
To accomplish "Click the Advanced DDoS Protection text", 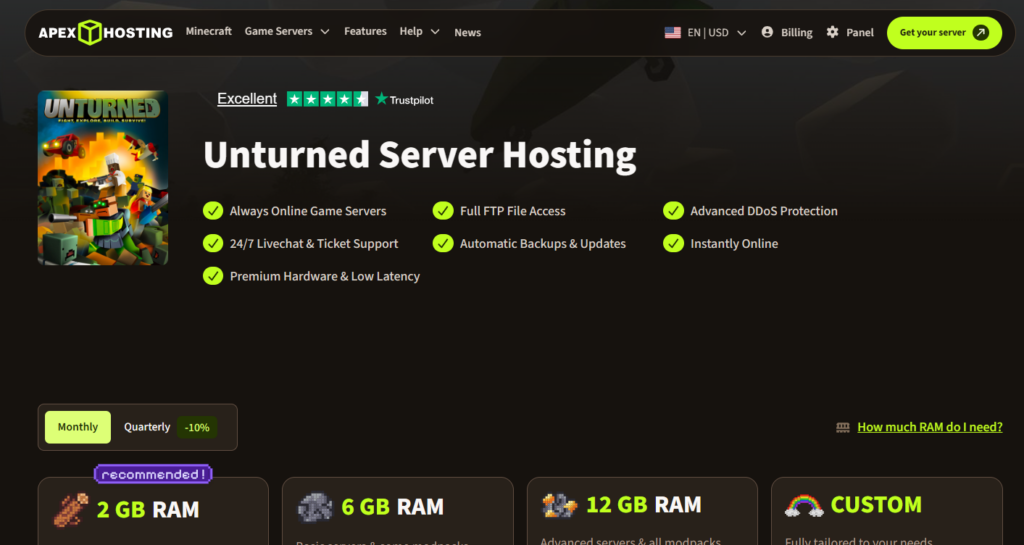I will [764, 211].
